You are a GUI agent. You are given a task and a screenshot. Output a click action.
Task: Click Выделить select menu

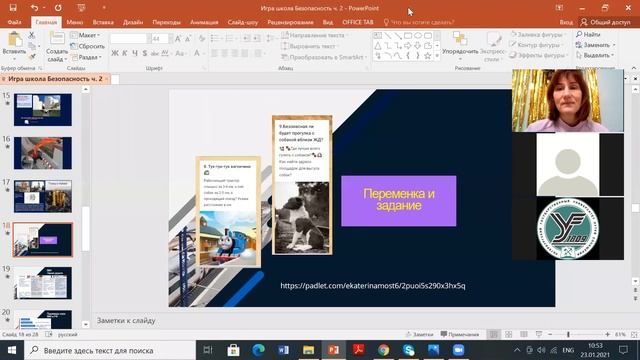595,55
